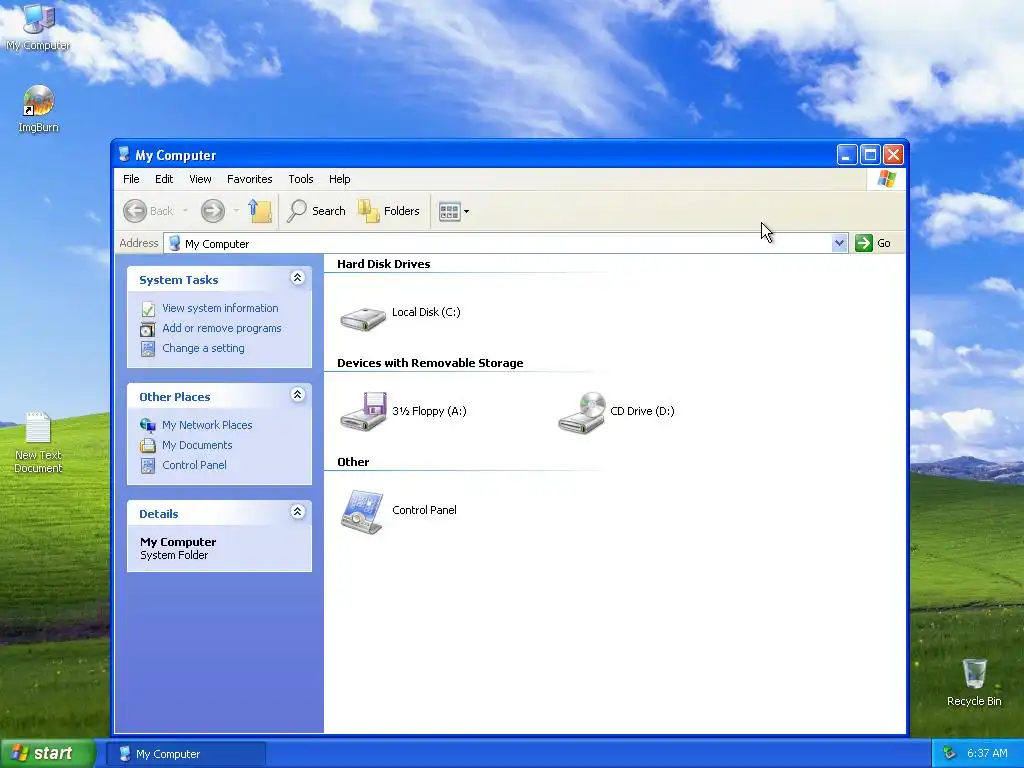Click the Views toolbar icon
The width and height of the screenshot is (1024, 768).
point(449,212)
